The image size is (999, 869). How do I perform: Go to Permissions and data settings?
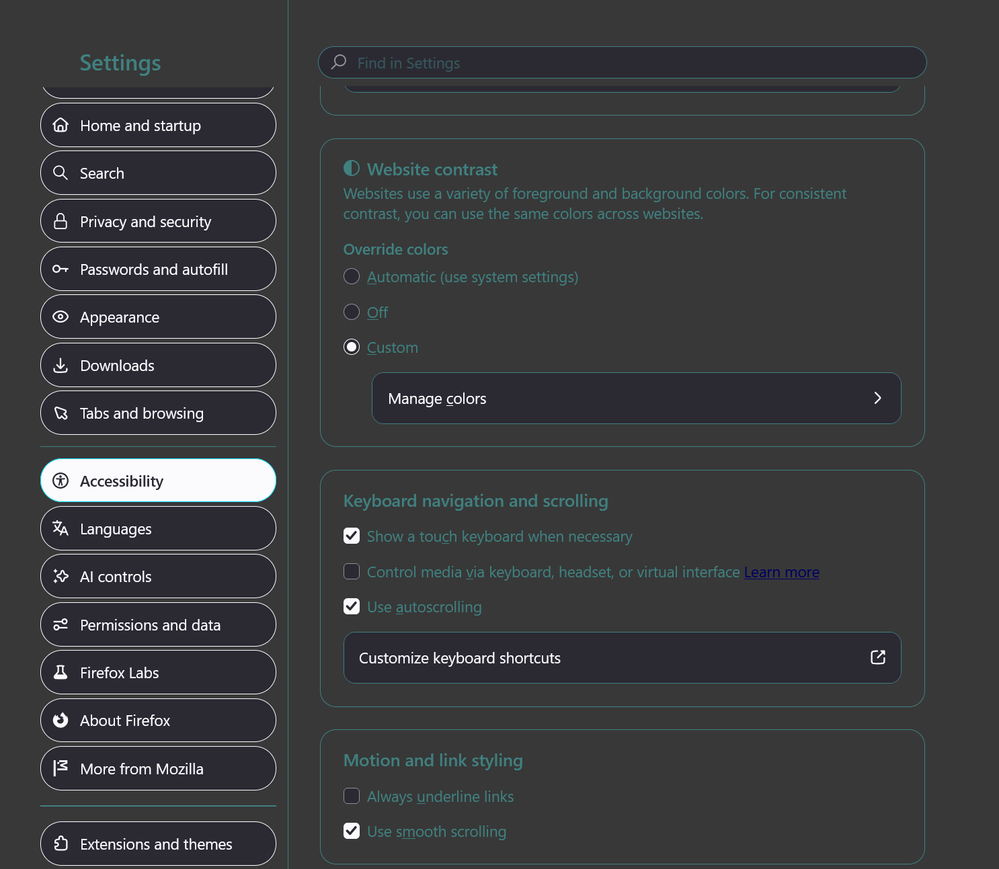tap(158, 624)
